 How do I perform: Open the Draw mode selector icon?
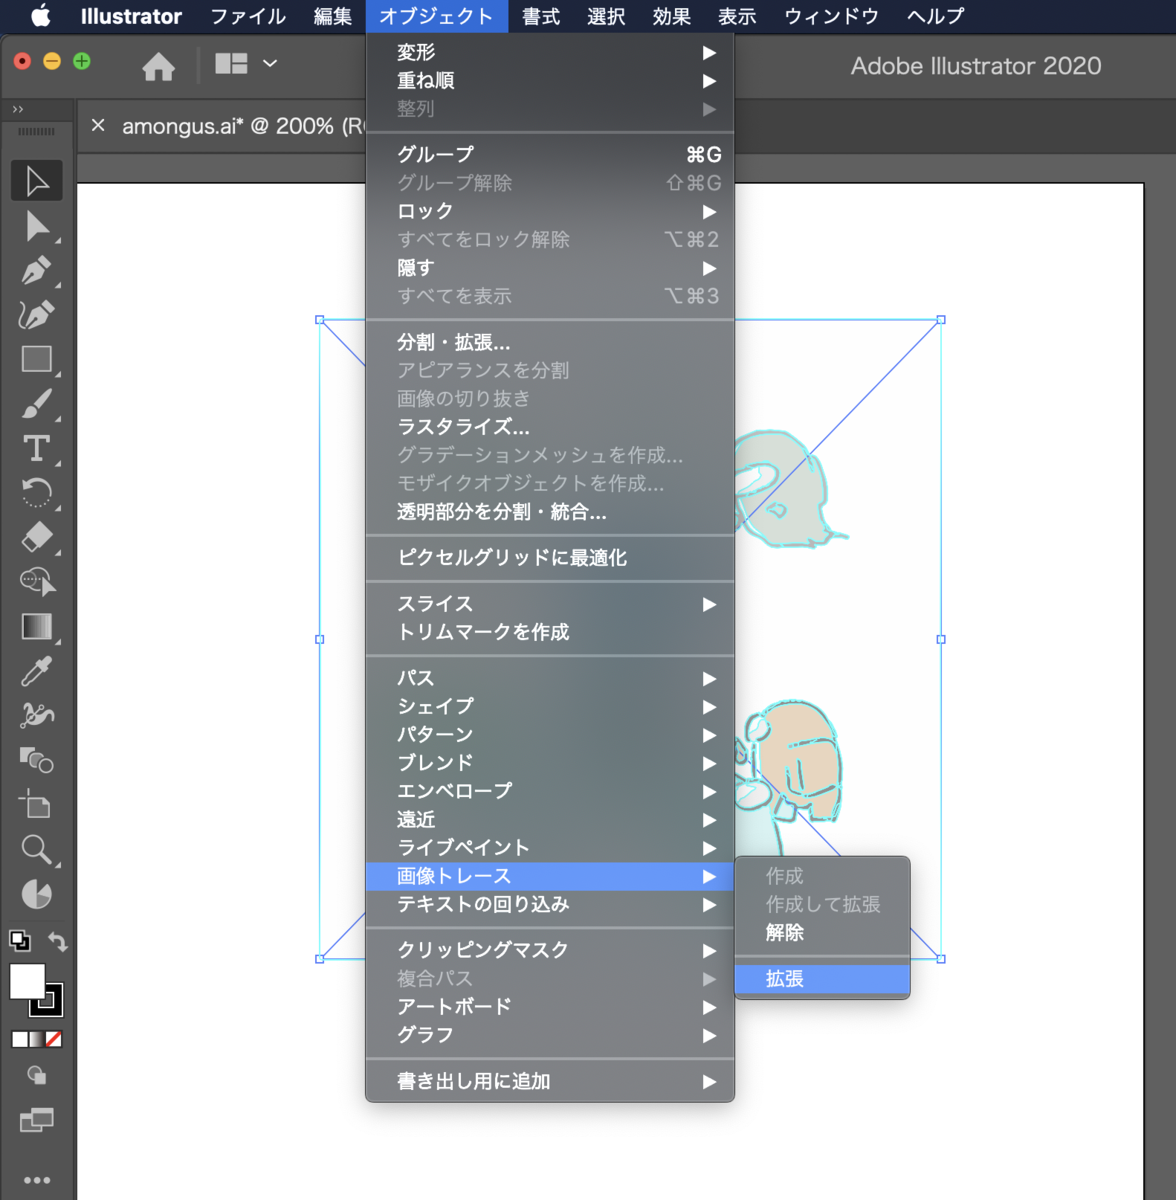click(x=37, y=1075)
